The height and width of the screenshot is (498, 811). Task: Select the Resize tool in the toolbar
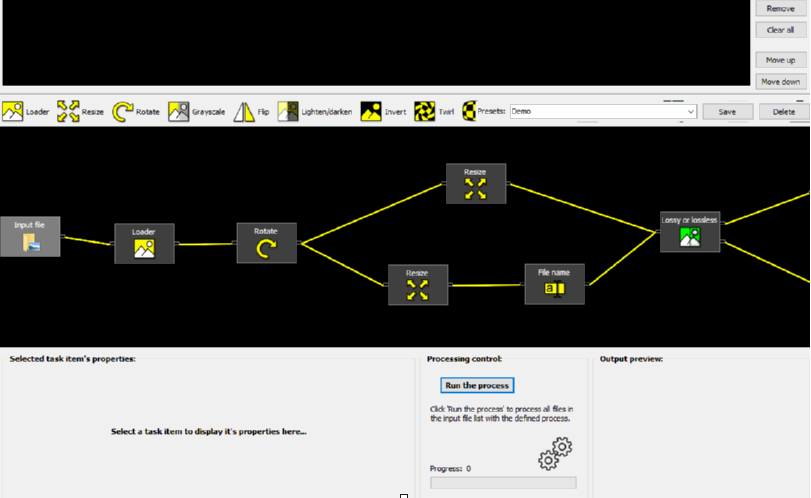tap(80, 111)
